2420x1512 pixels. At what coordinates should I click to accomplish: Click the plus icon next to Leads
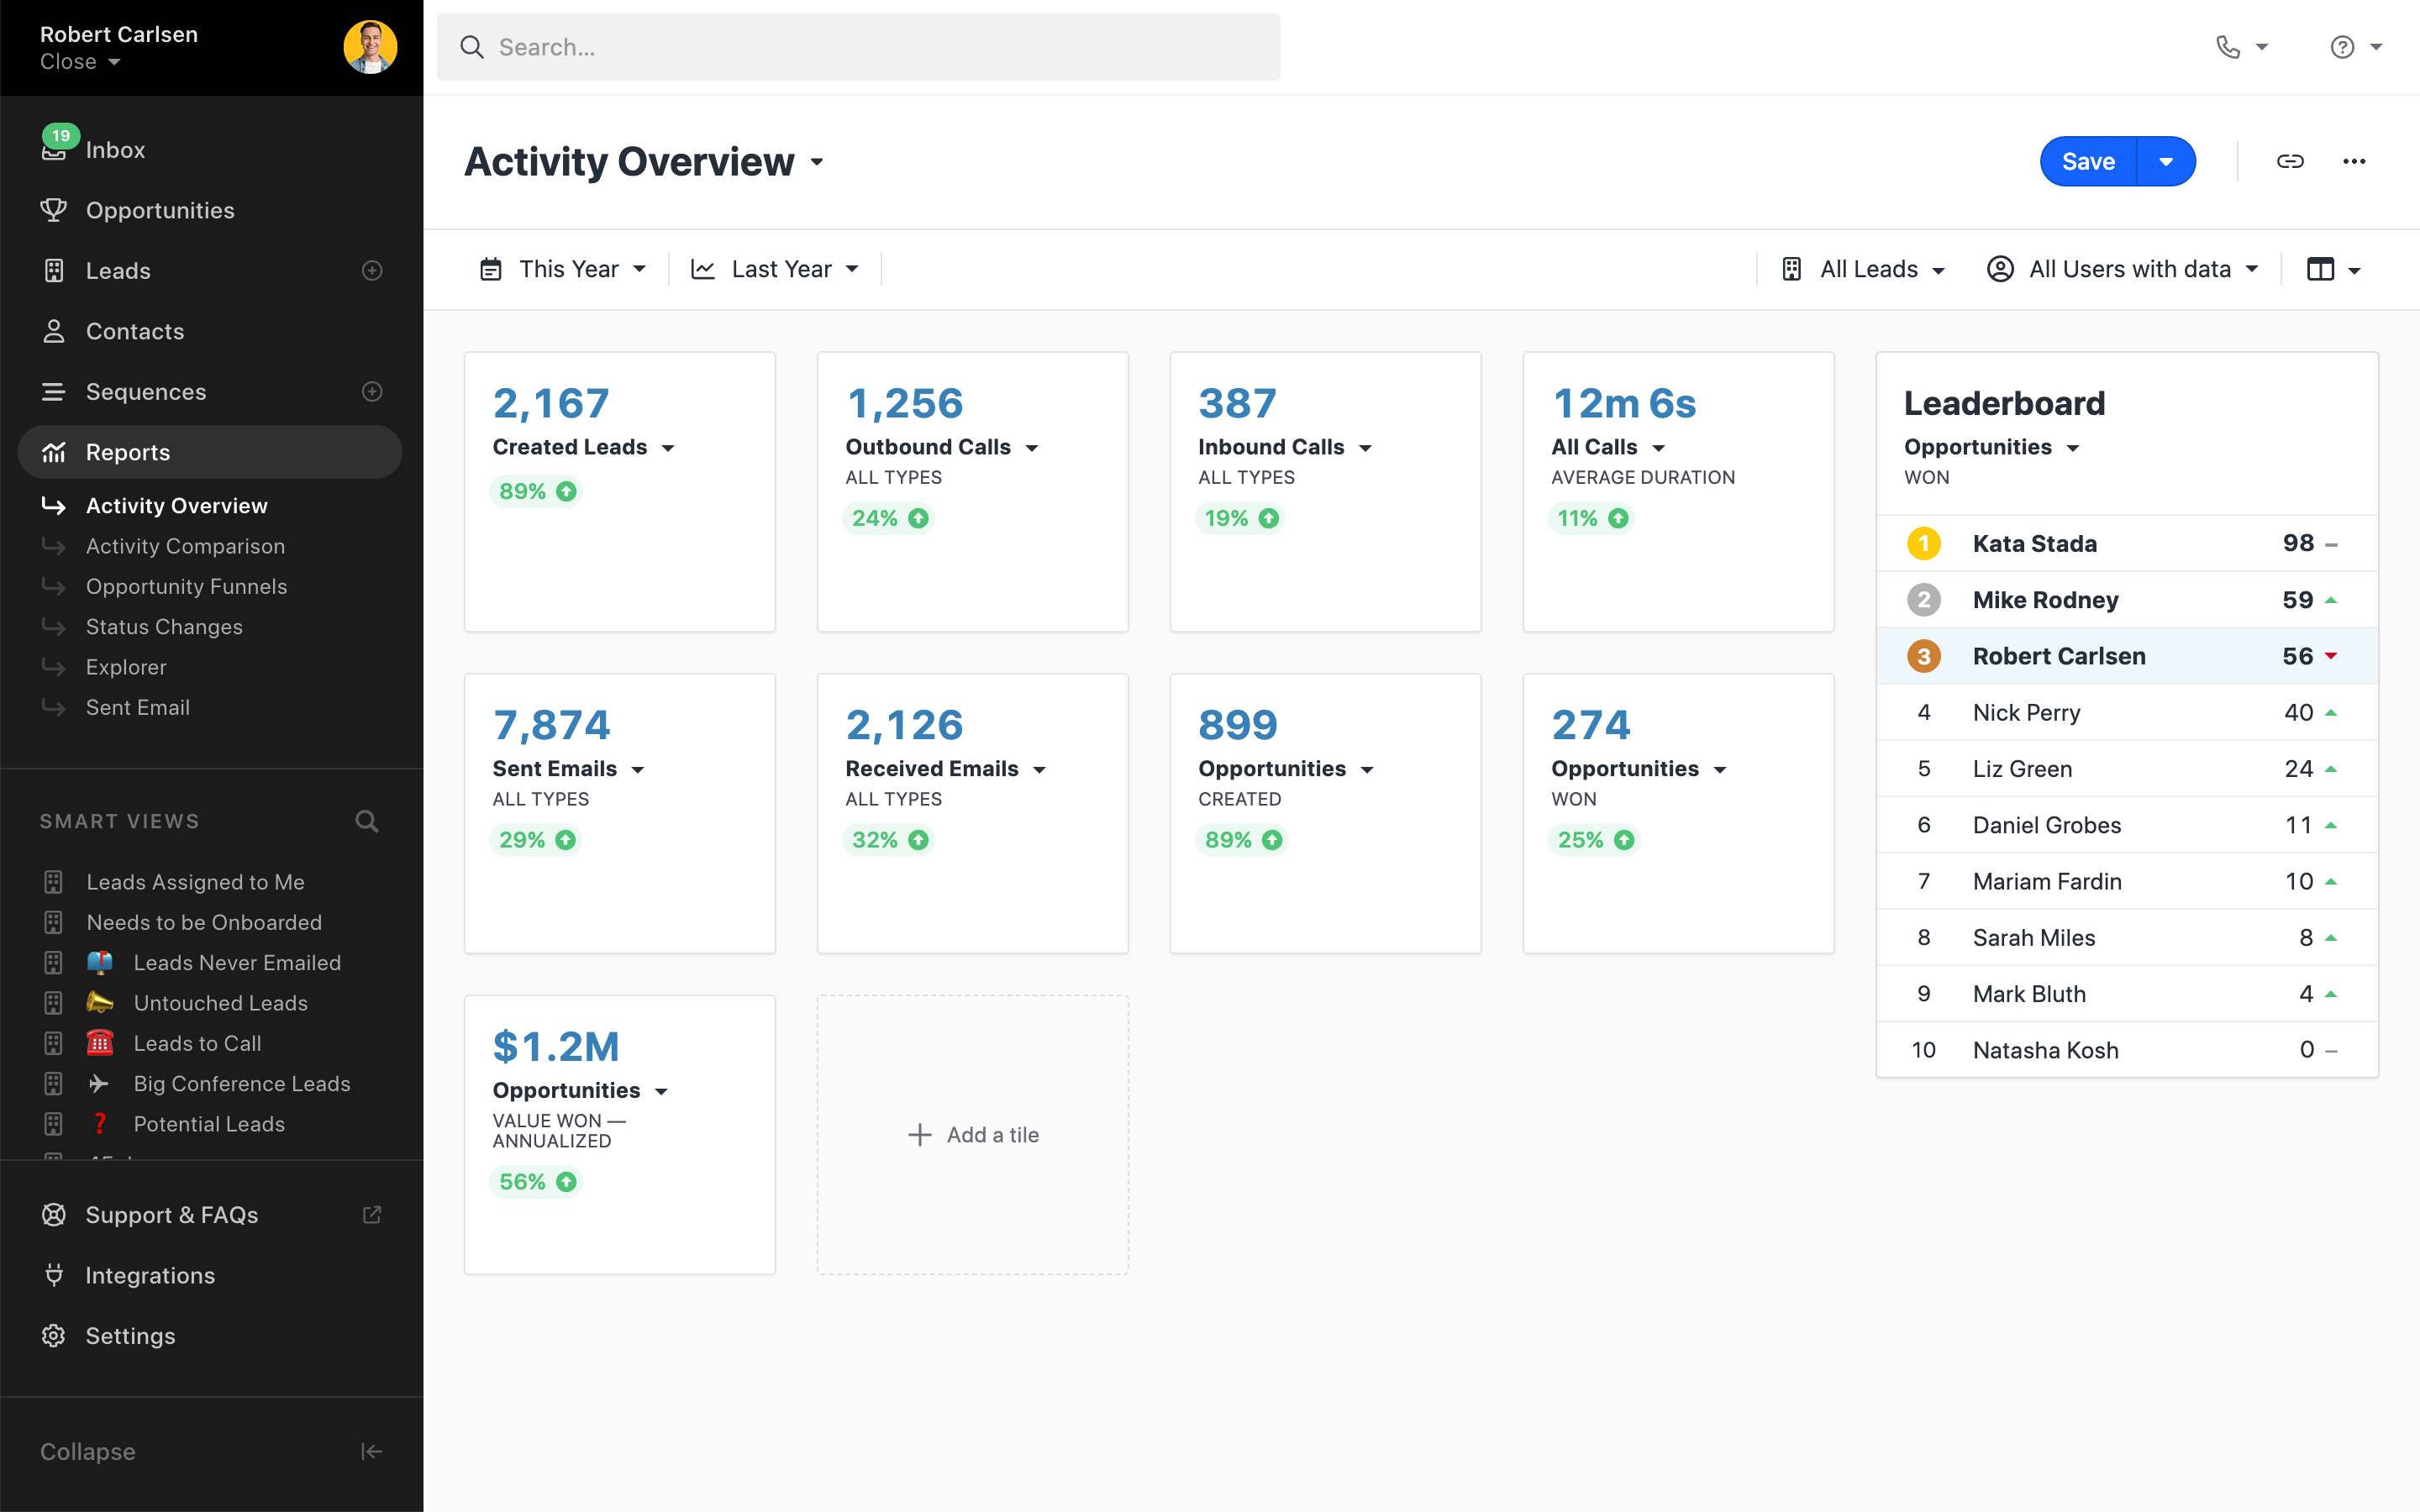[372, 271]
